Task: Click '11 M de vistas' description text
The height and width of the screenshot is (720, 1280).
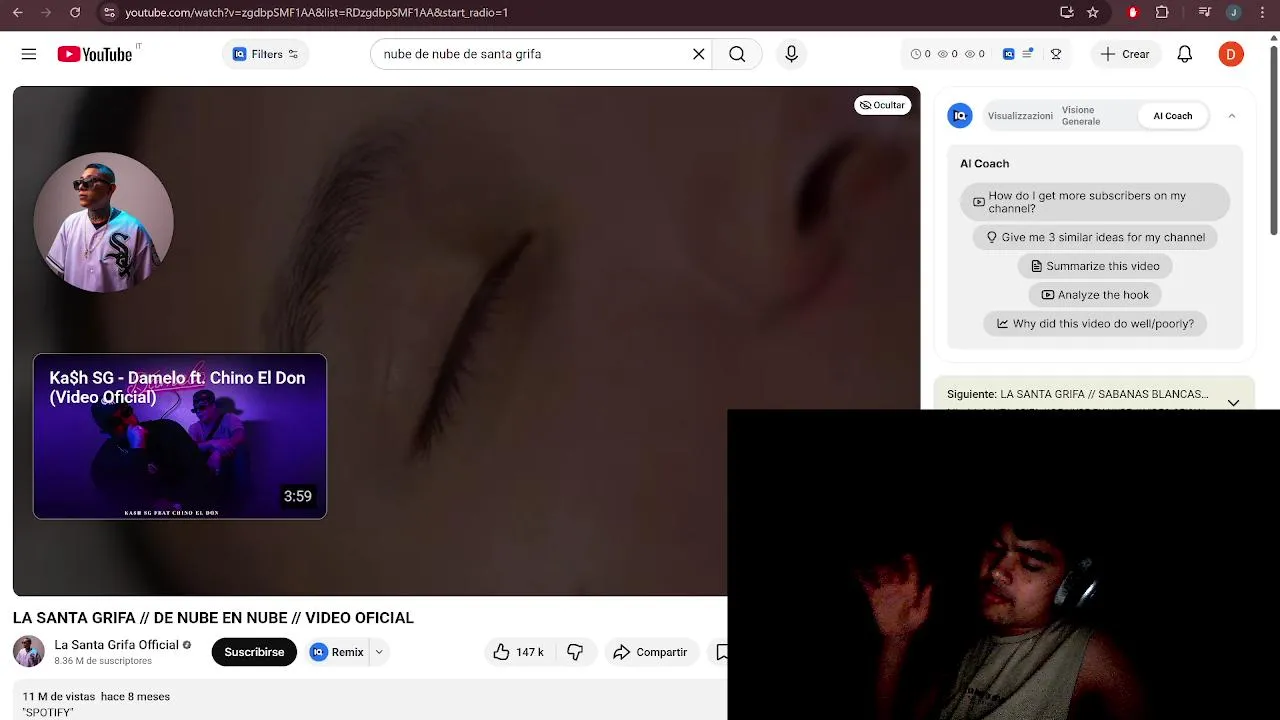Action: [59, 696]
